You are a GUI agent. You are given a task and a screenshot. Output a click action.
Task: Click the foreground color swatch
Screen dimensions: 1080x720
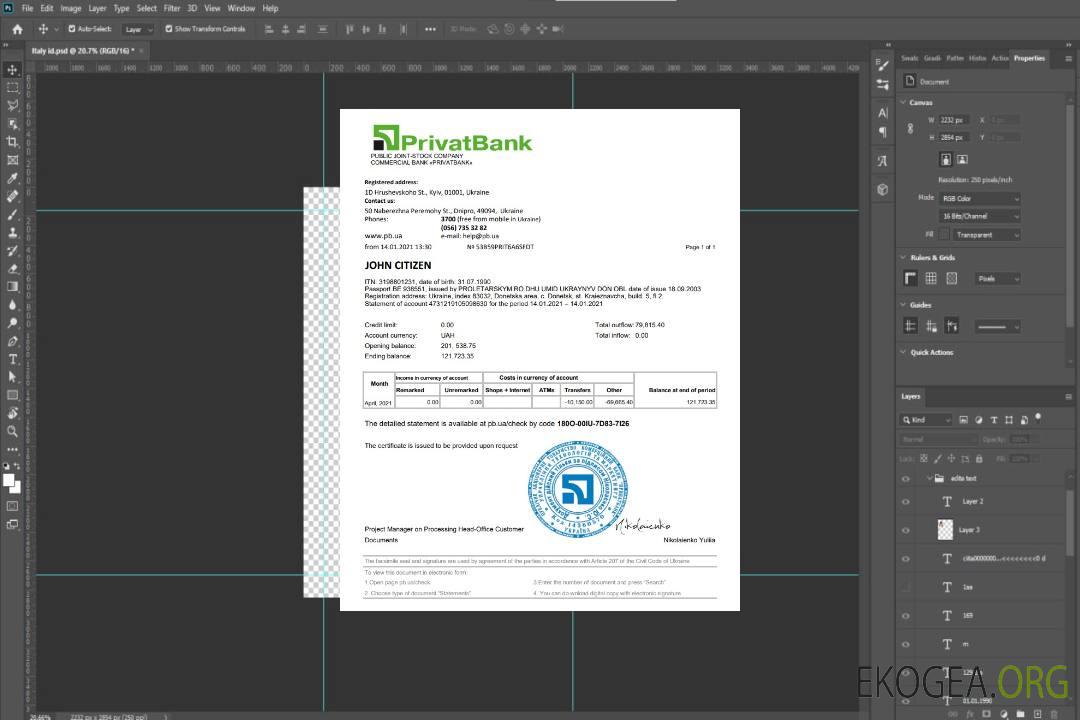pos(8,480)
